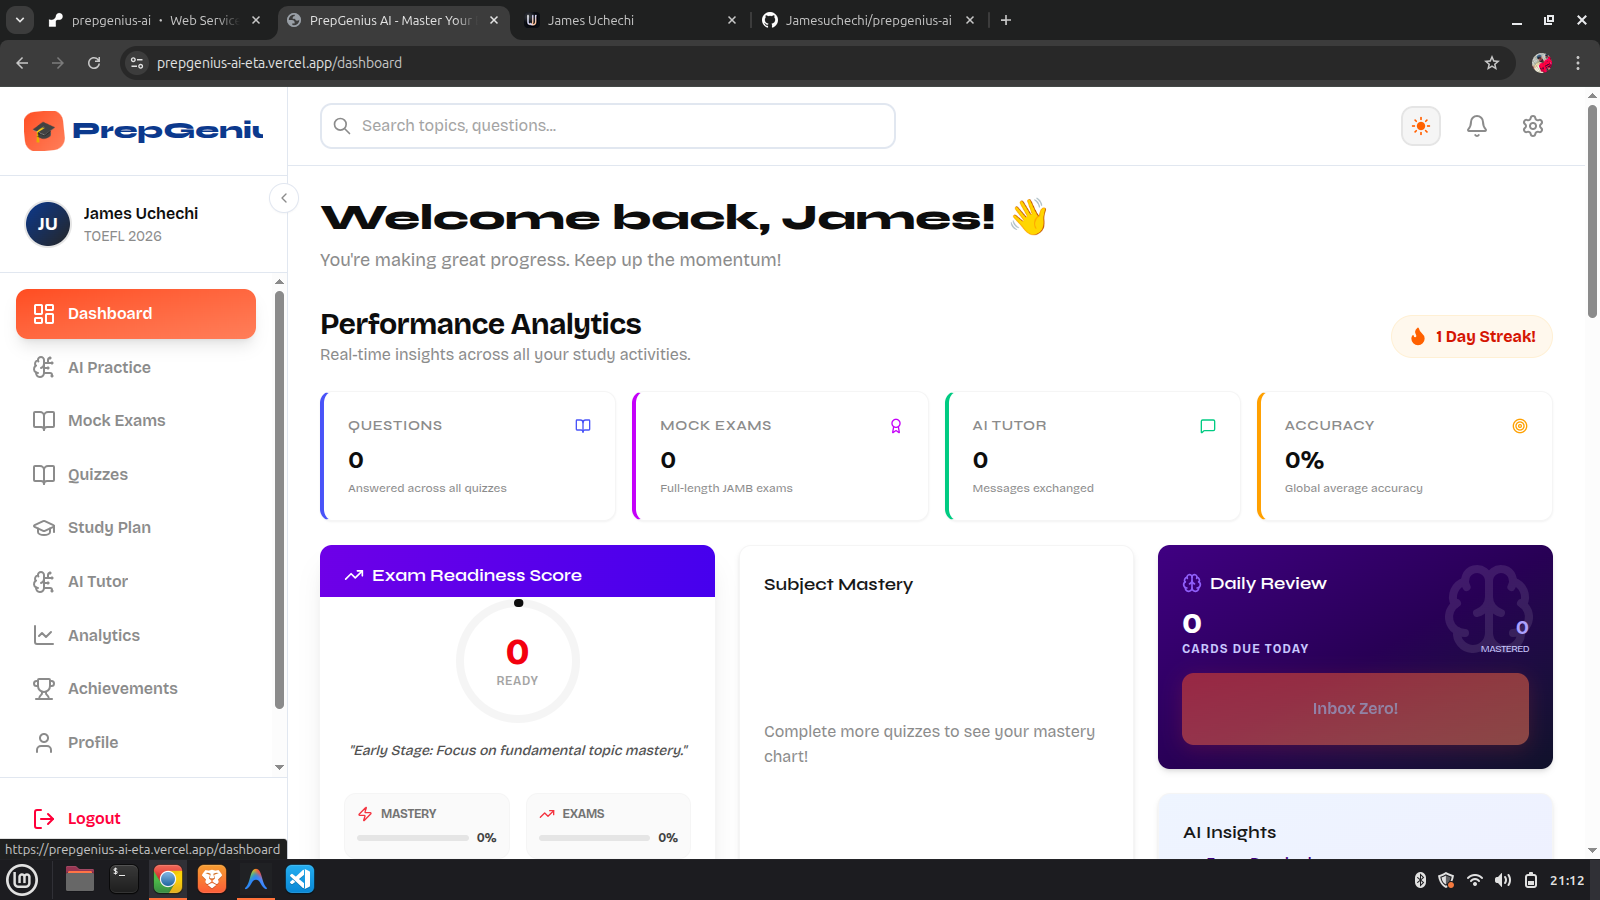Click the book icon on Questions card
Image resolution: width=1600 pixels, height=900 pixels.
[x=583, y=426]
